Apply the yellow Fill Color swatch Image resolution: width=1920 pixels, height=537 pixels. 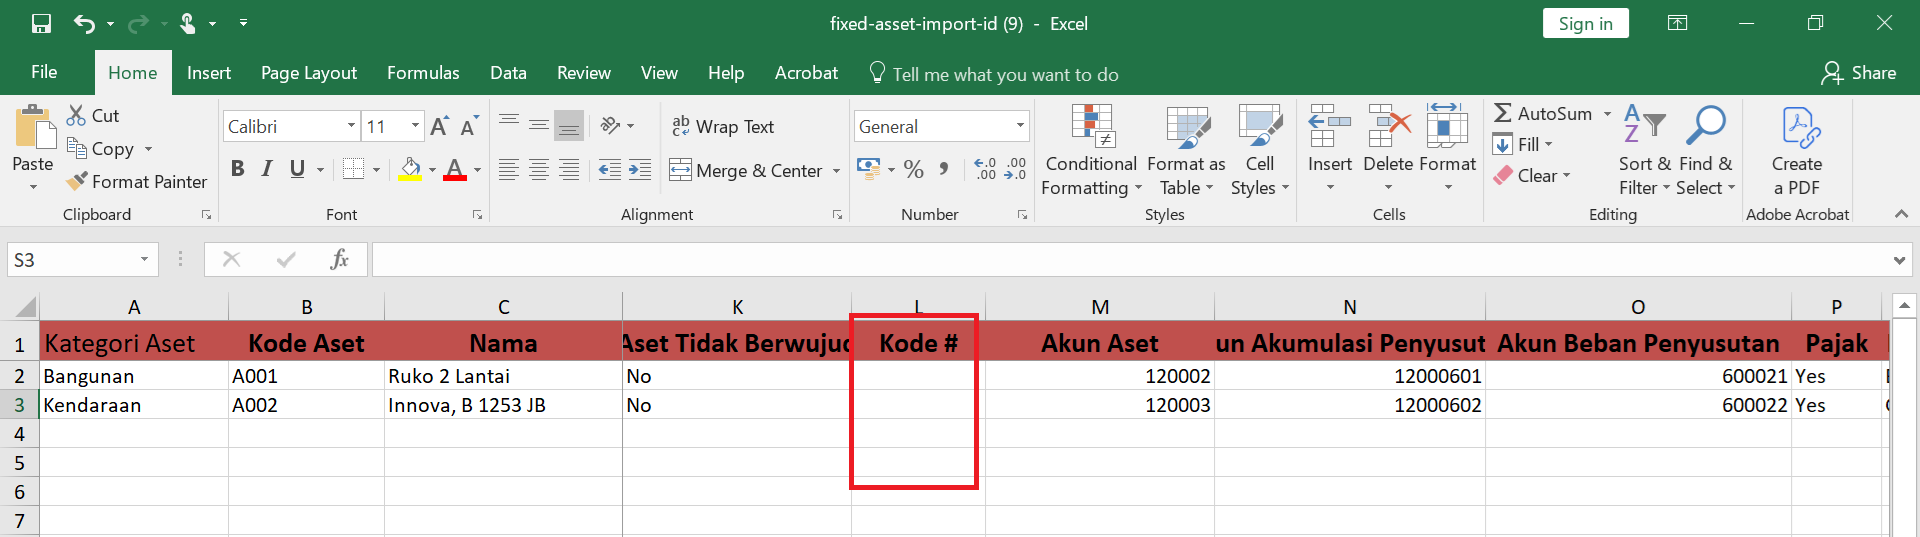[410, 169]
